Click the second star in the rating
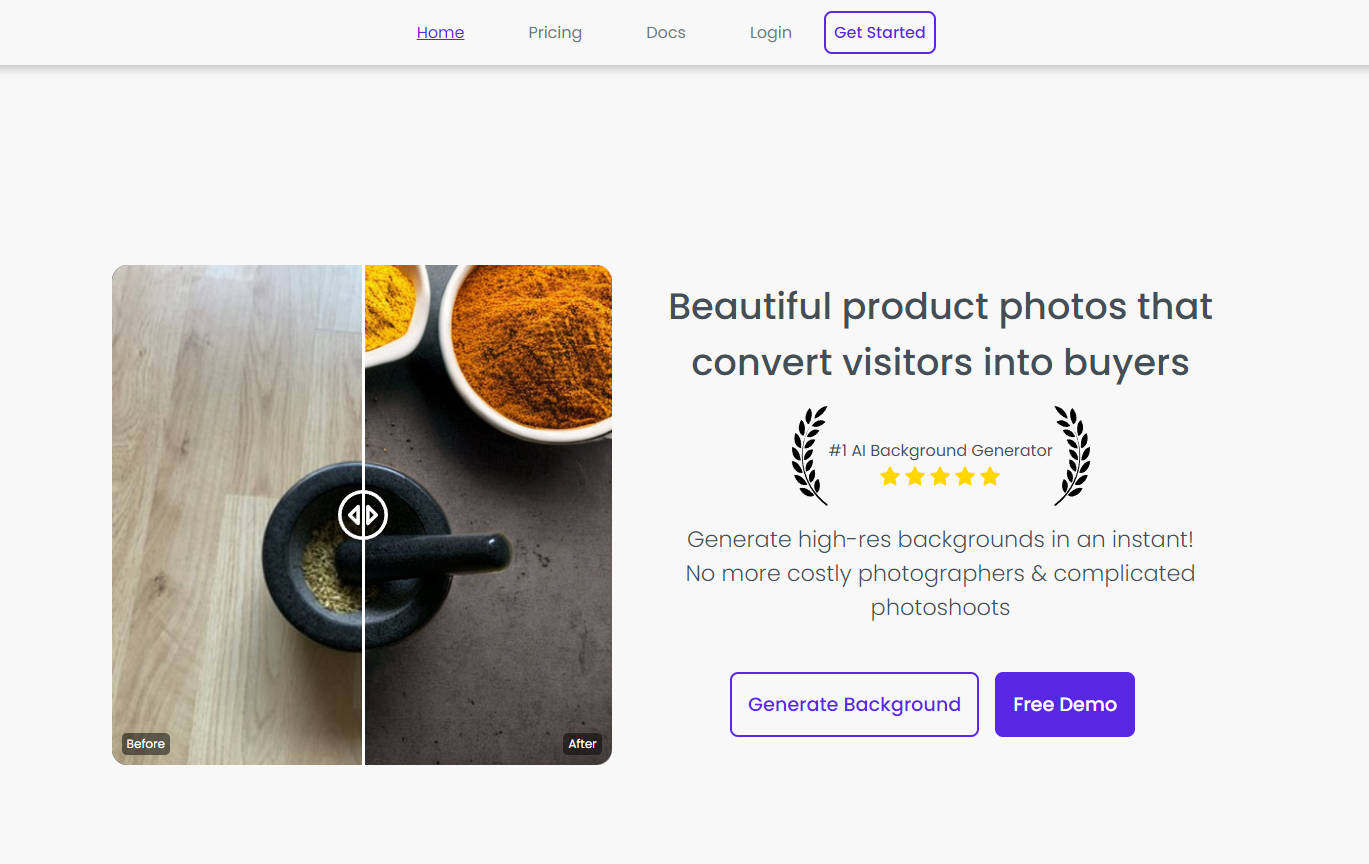This screenshot has width=1369, height=864. point(915,477)
